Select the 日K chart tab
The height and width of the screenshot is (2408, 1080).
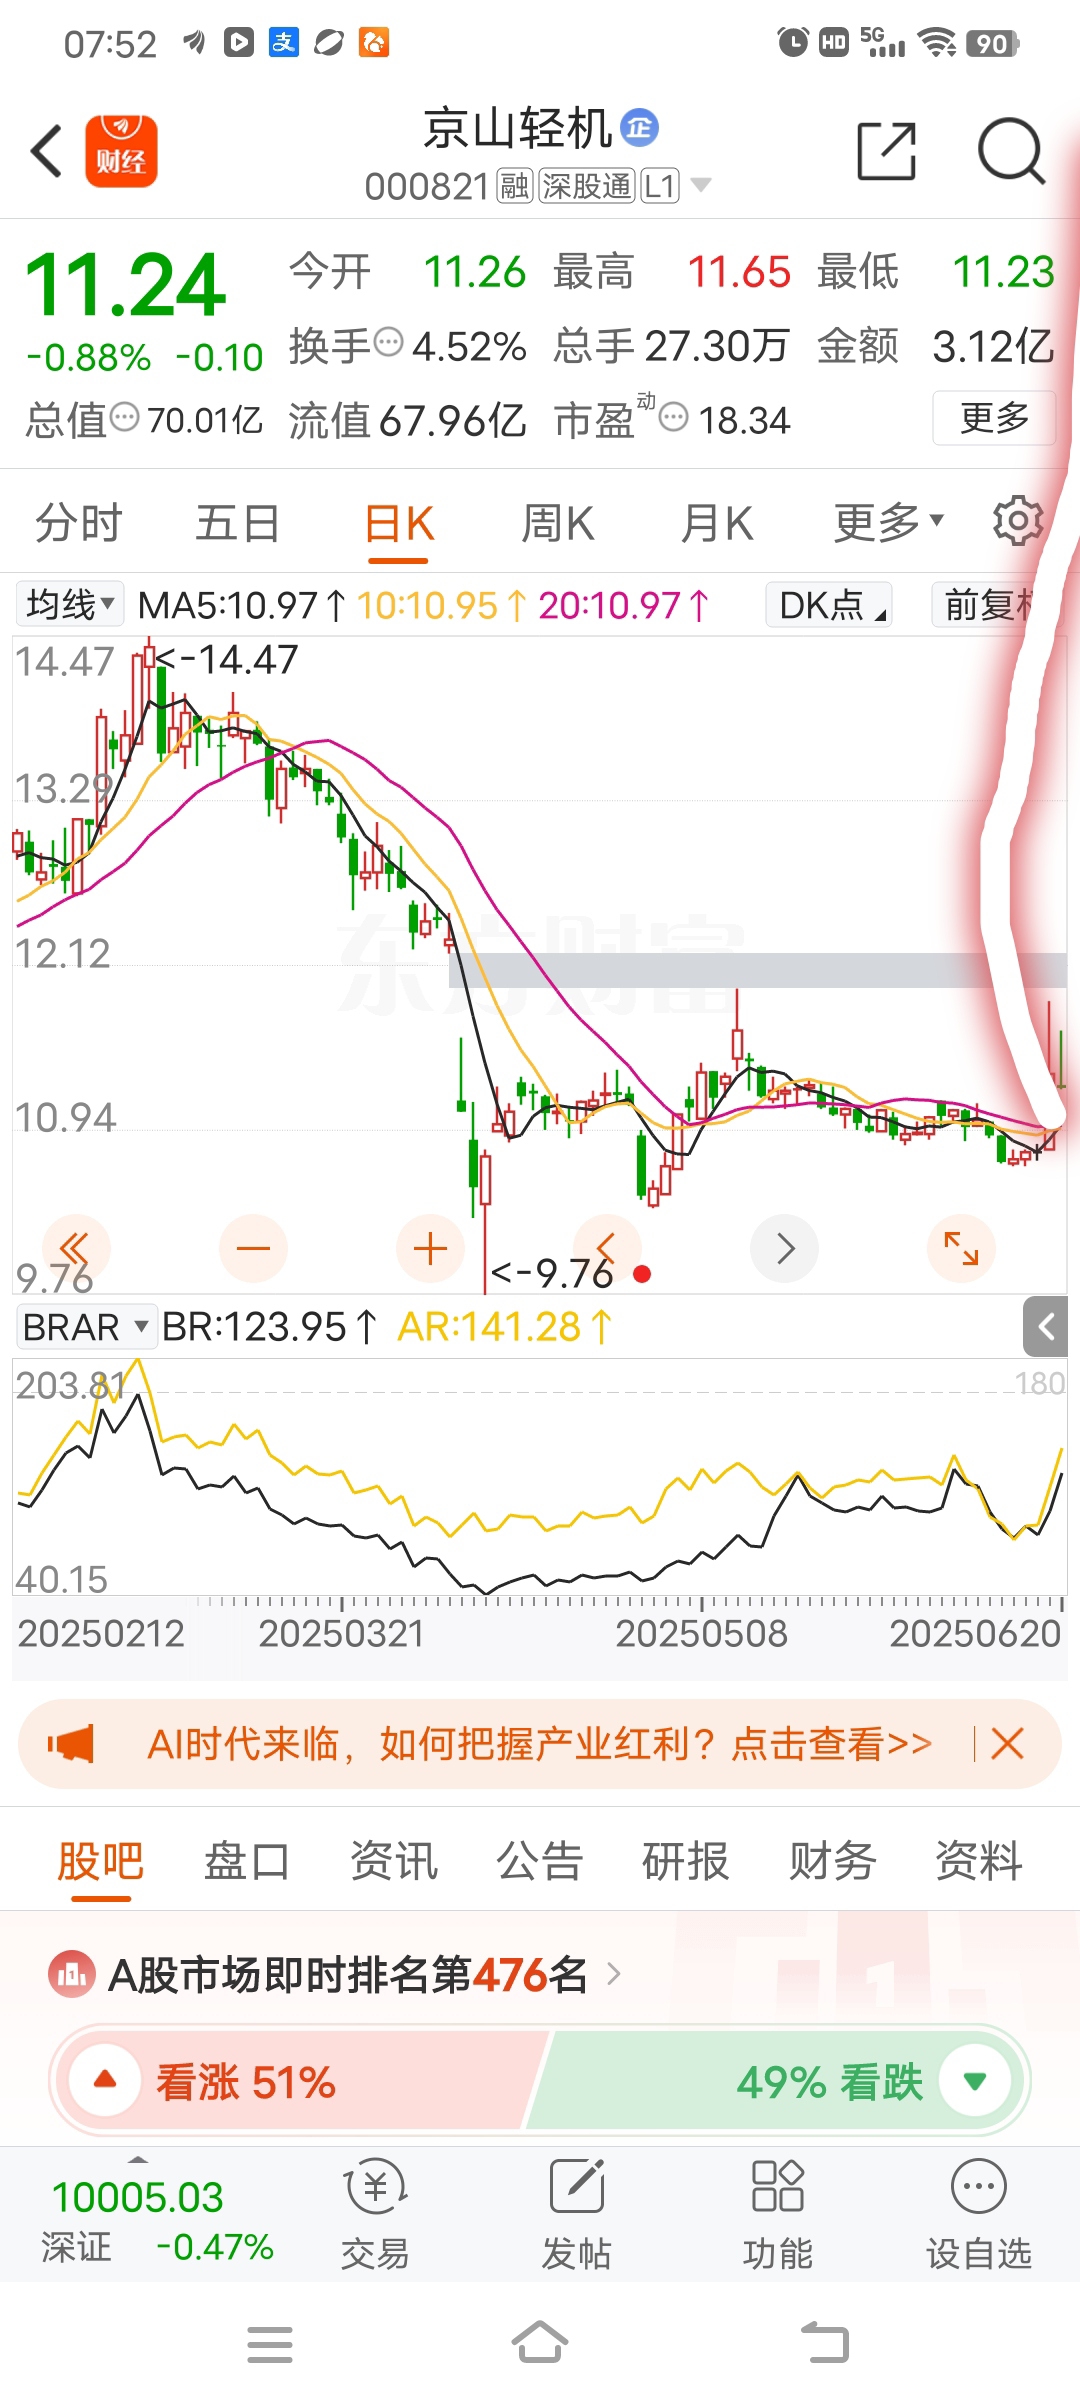tap(399, 523)
